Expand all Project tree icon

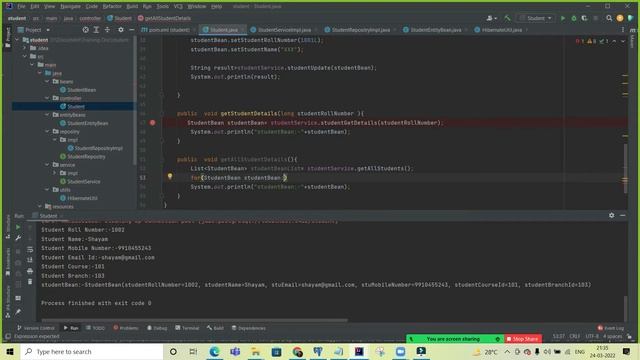click(96, 30)
